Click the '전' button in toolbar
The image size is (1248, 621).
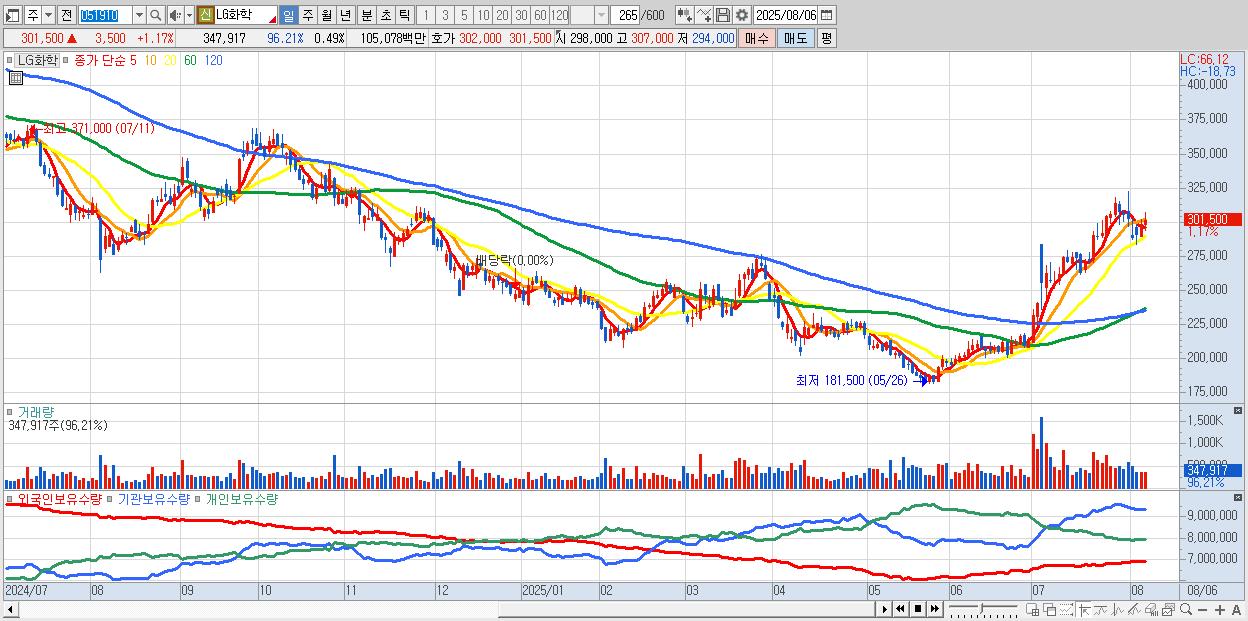[x=67, y=16]
